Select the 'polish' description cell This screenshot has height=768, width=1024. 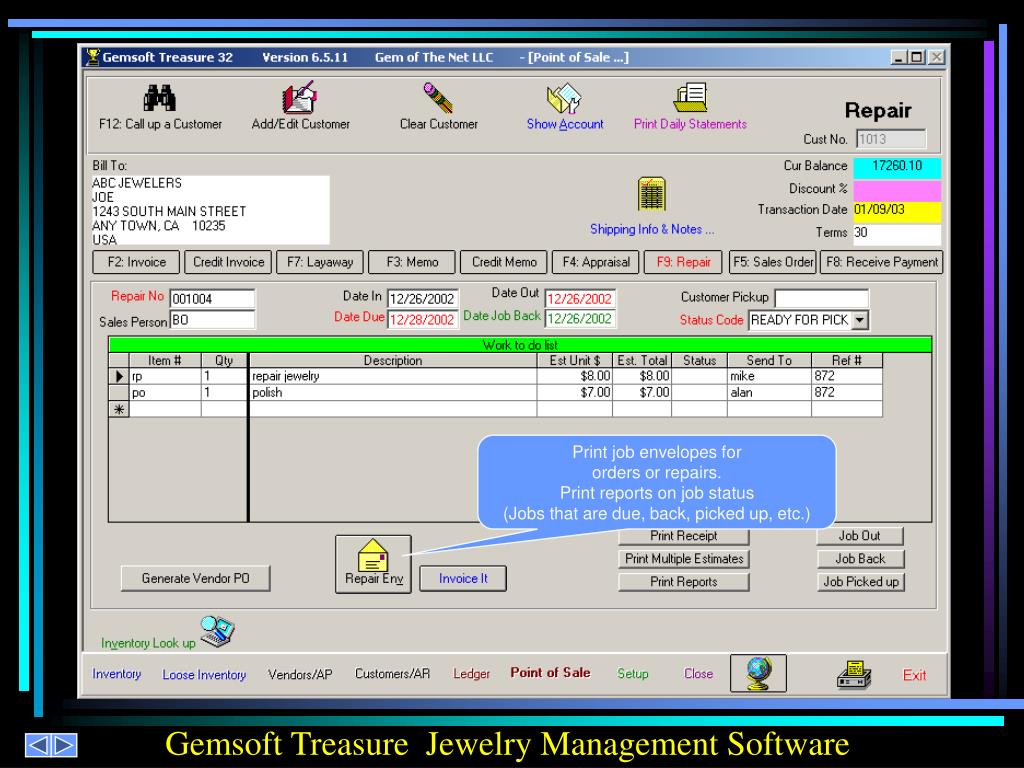[393, 392]
